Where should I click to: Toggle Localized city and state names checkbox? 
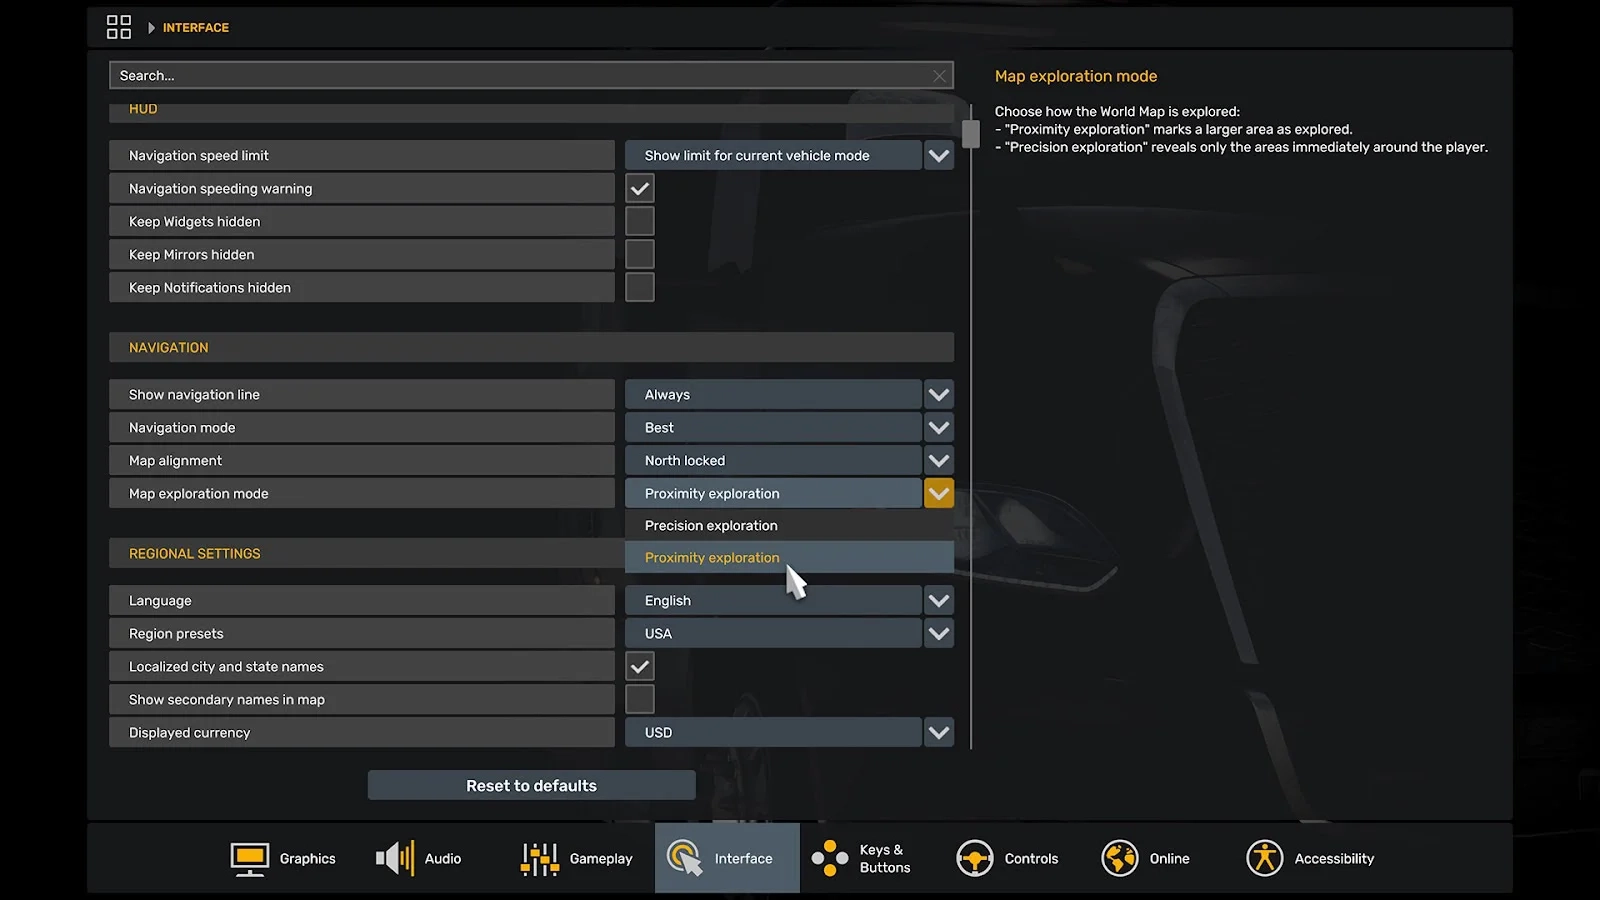[640, 666]
